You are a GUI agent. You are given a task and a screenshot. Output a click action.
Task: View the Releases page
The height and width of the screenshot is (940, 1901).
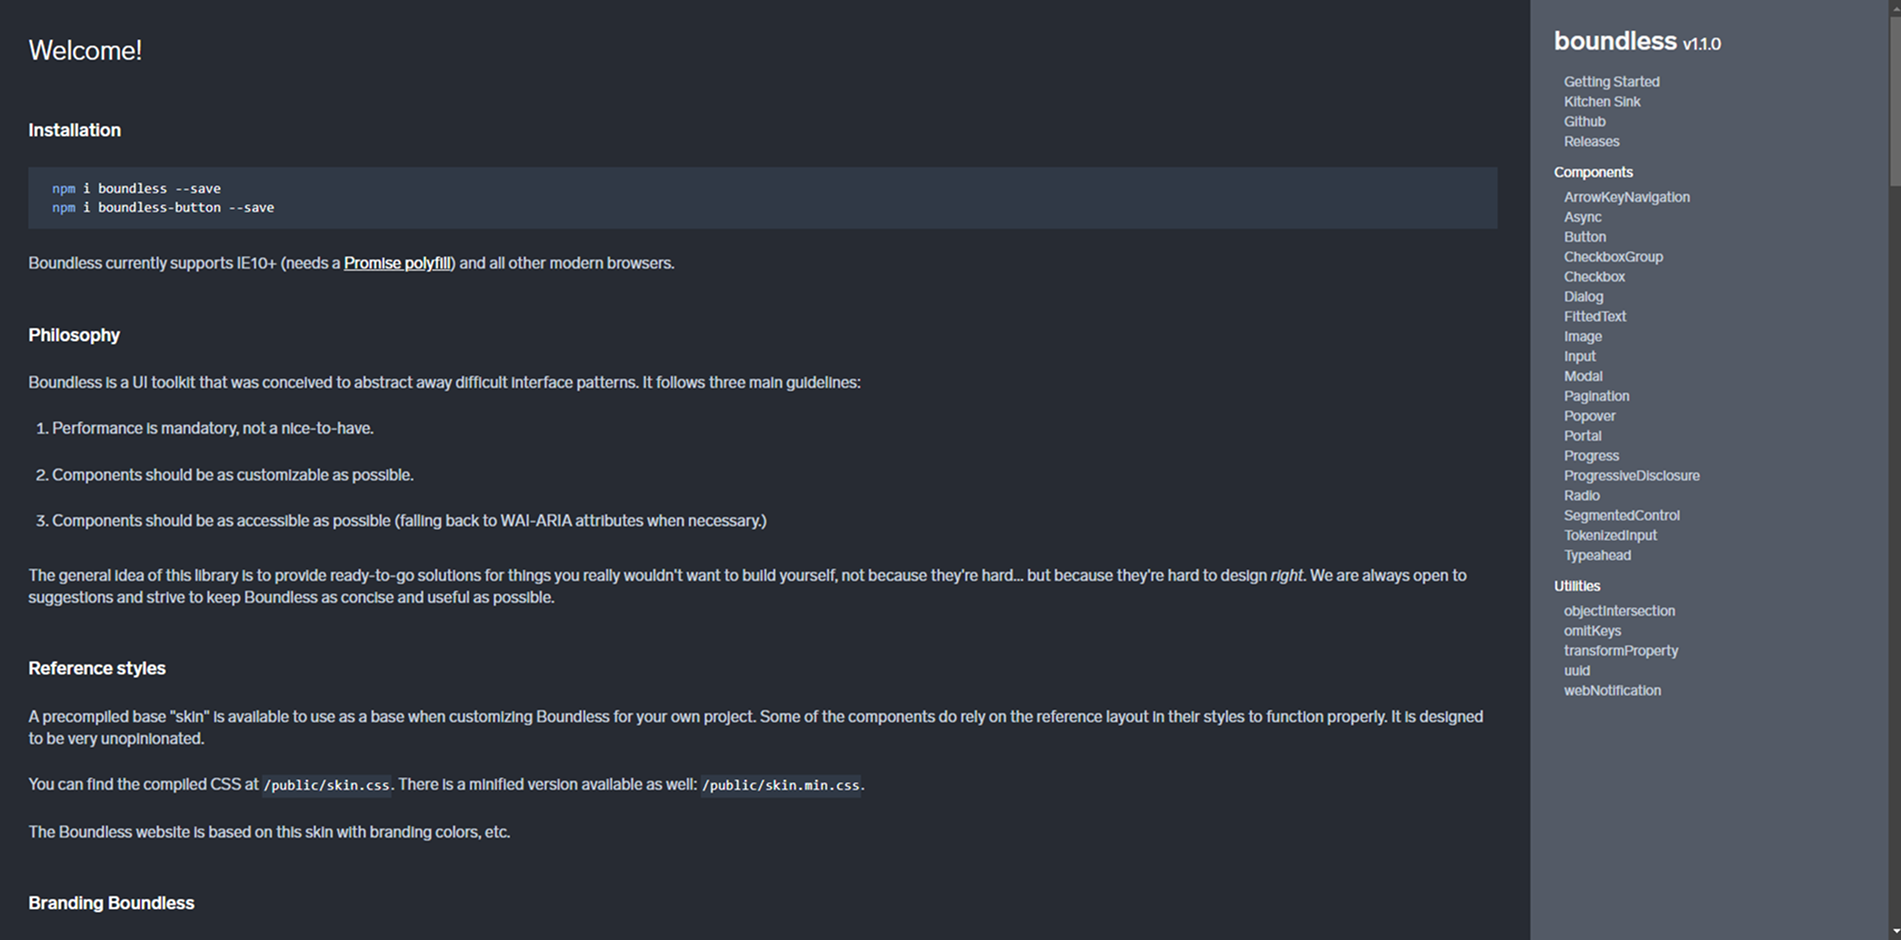[1591, 142]
